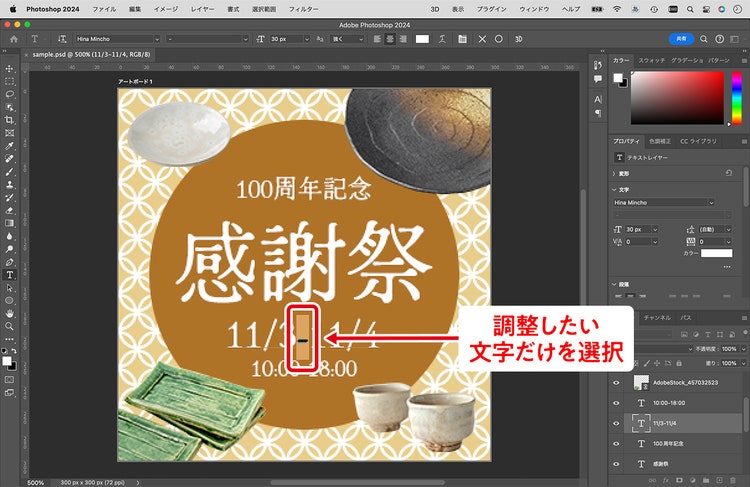
Task: Open font style dropdown in options bar
Action: click(245, 39)
